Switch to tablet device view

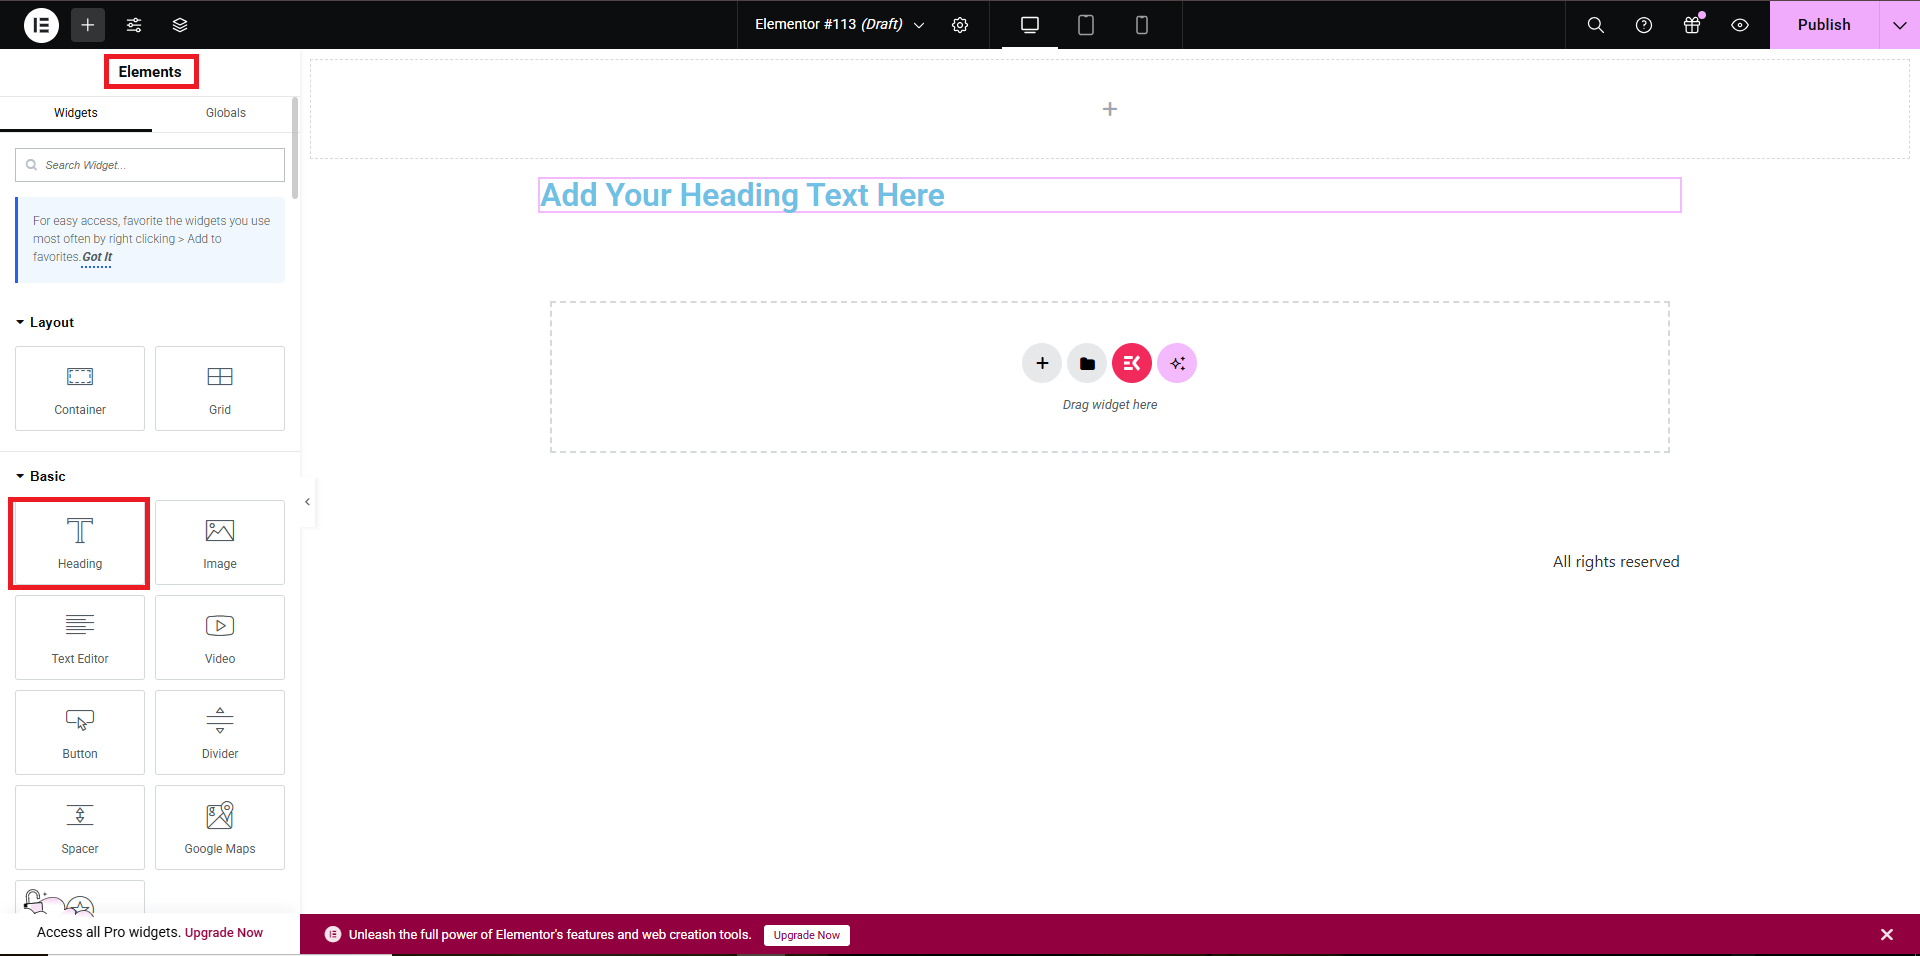pos(1086,25)
